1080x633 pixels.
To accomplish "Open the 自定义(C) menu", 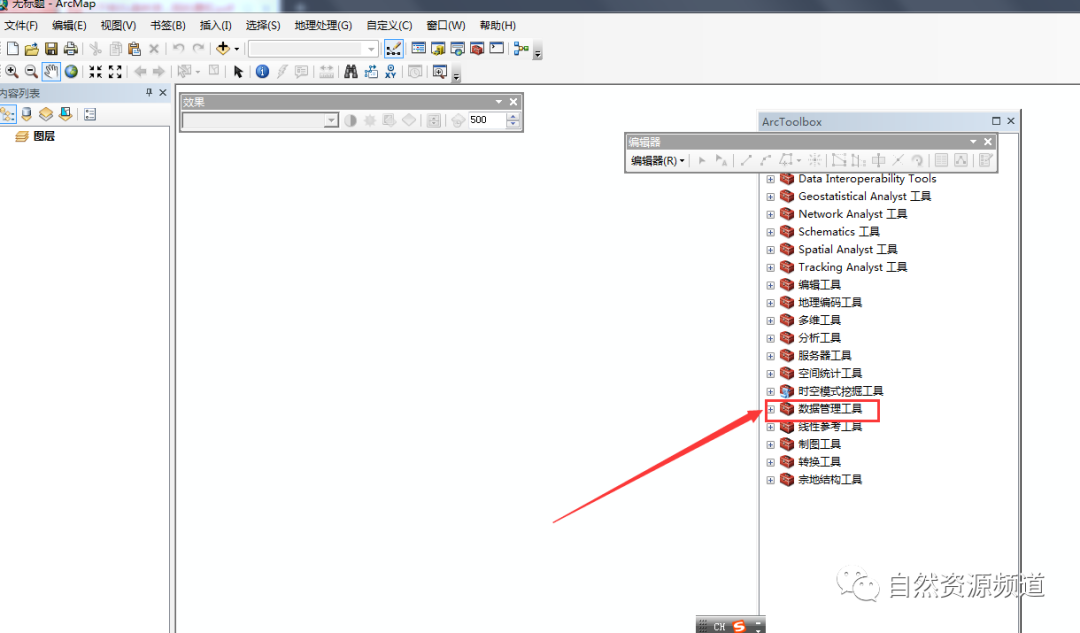I will tap(389, 25).
